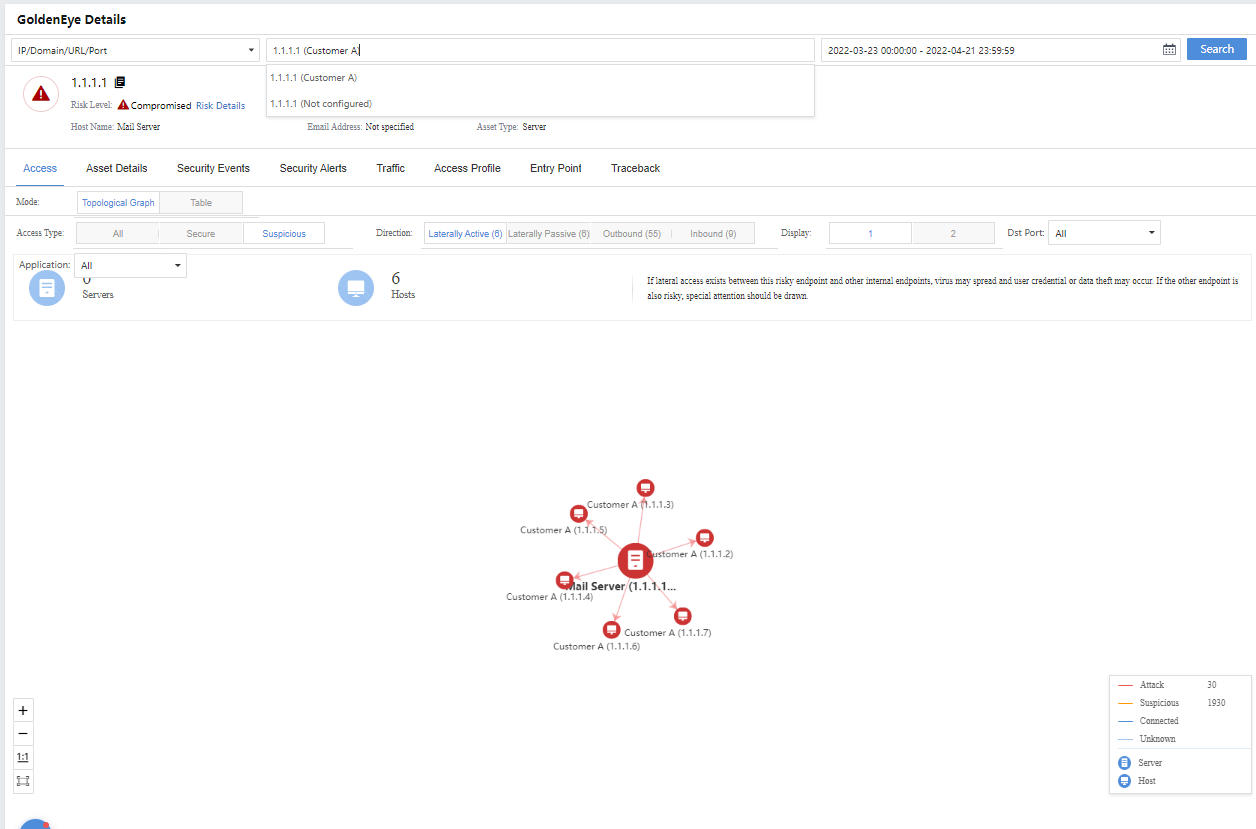Select Laterally Passive direction

coord(548,234)
